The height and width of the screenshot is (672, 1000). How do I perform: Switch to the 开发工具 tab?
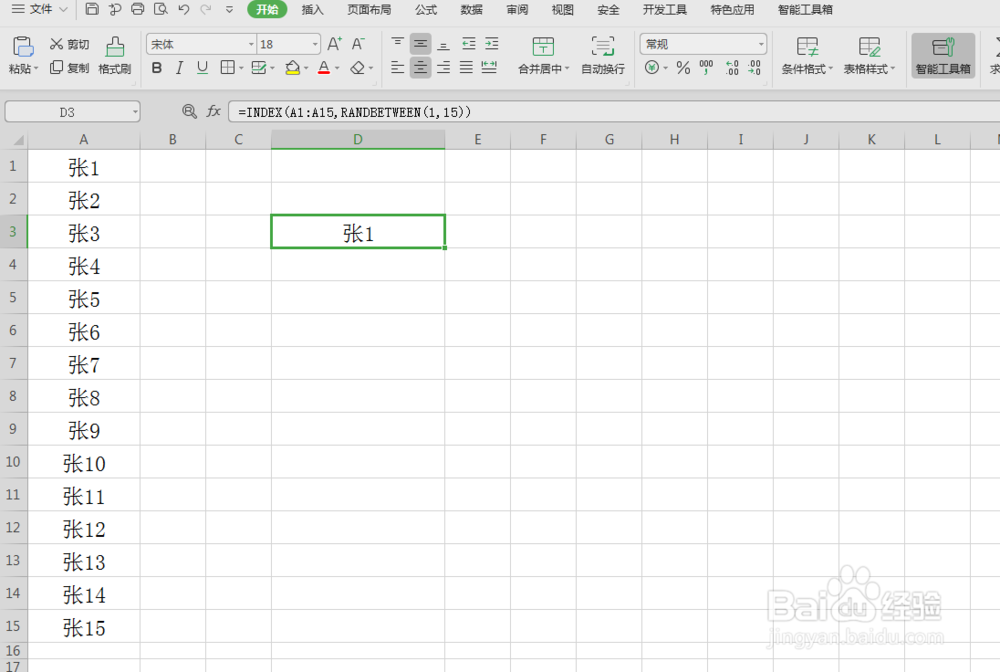coord(665,10)
